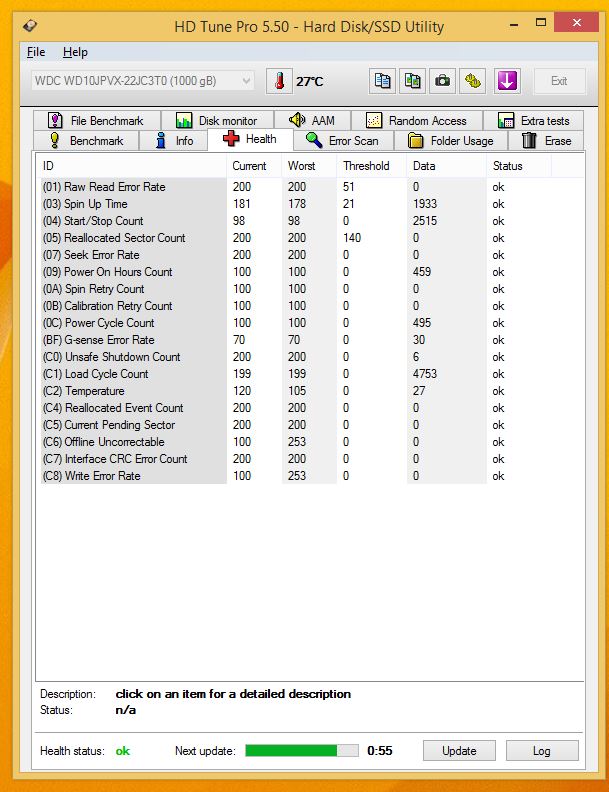Click the second copy screenshot icon
Image resolution: width=609 pixels, height=792 pixels.
413,81
